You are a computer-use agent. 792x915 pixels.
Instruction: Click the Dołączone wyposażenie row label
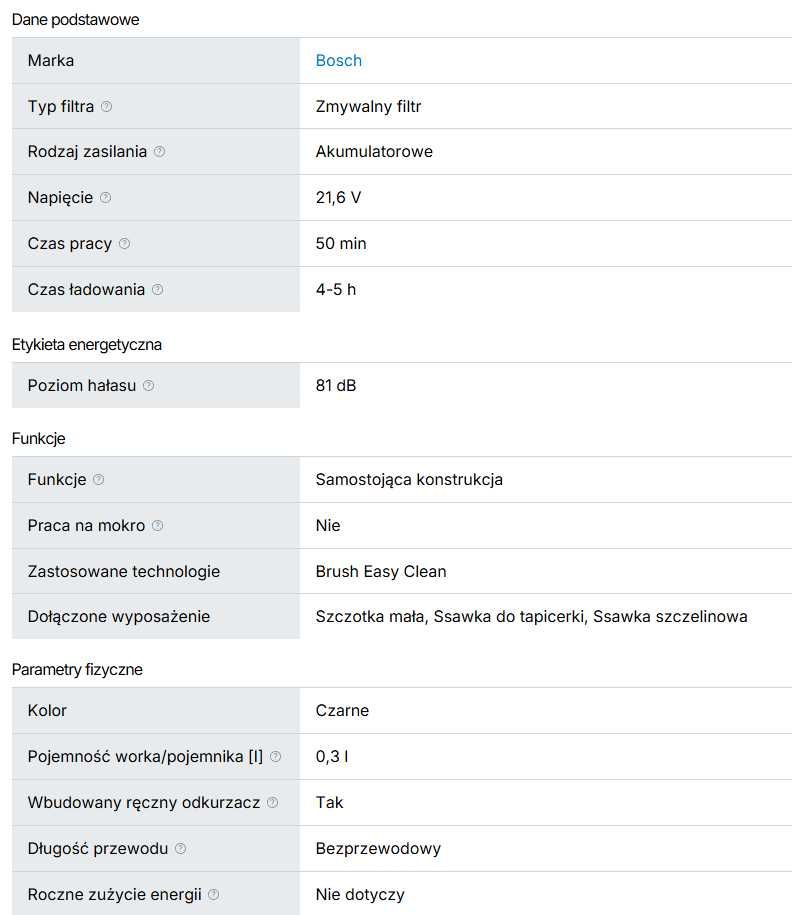point(118,617)
